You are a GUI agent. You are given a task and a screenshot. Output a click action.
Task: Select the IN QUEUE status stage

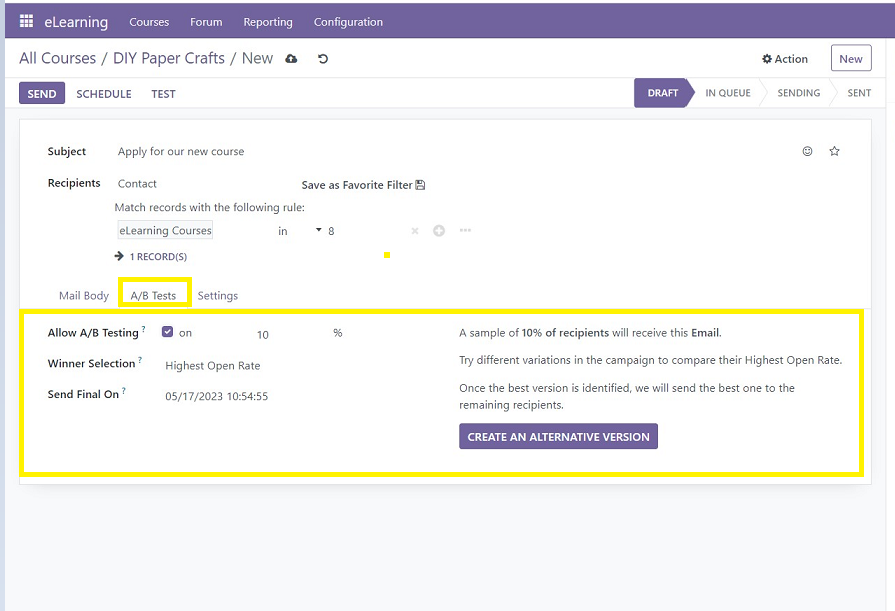(x=728, y=93)
